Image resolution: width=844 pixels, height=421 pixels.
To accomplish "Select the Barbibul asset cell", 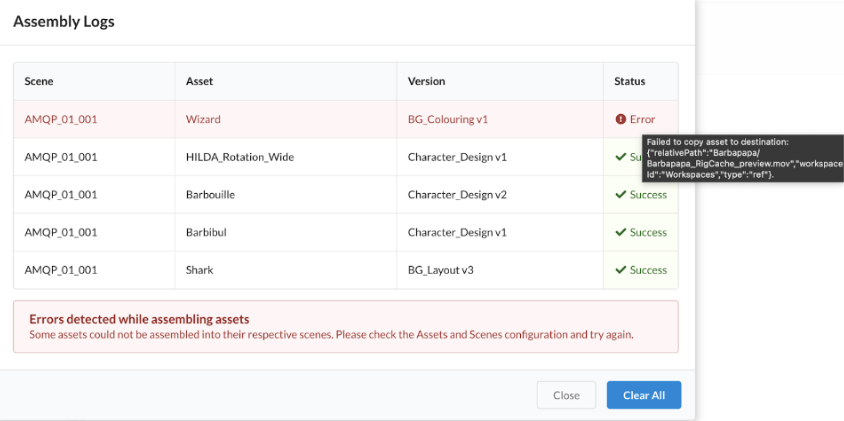I will pos(286,232).
